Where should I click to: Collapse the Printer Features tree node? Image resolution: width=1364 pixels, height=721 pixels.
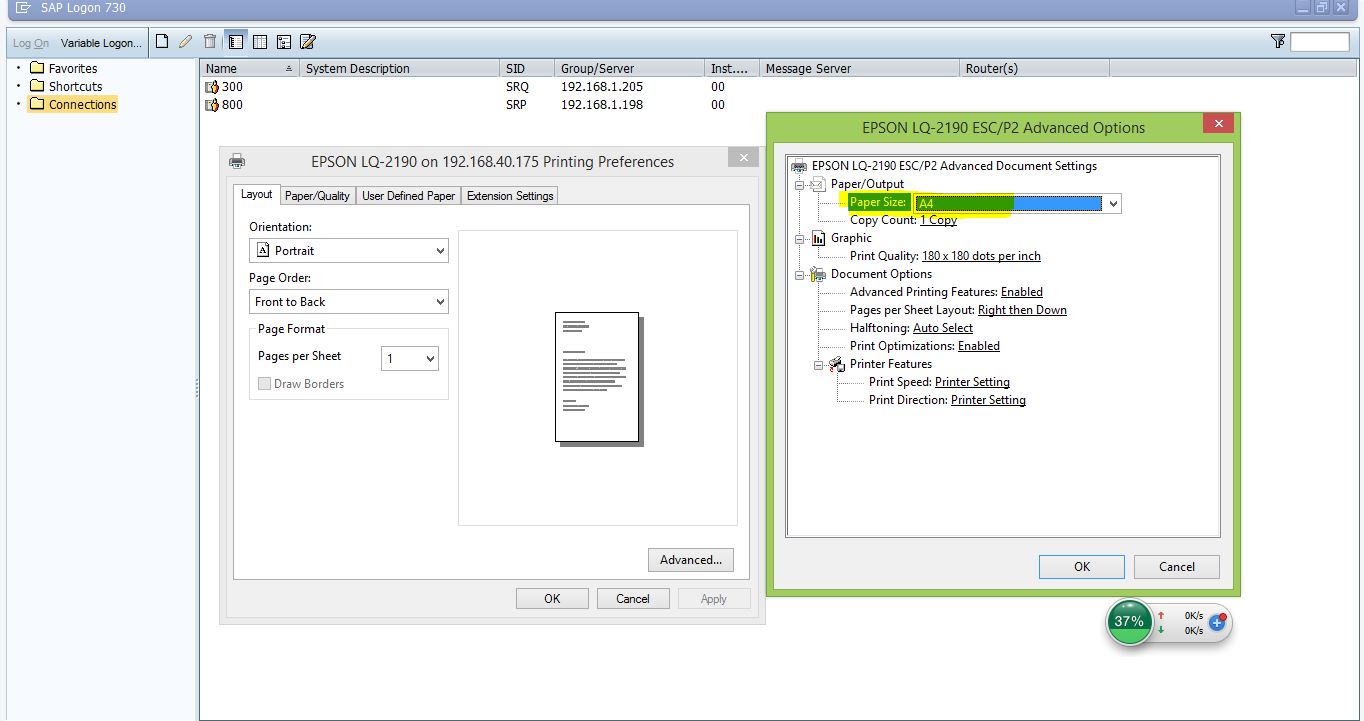pos(818,365)
